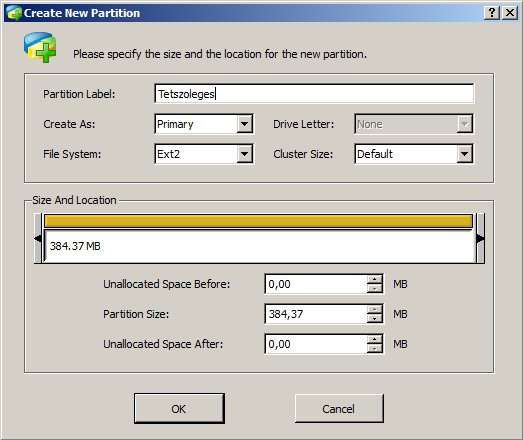Click the left partition resize handle arrow
The width and height of the screenshot is (523, 440).
(38, 238)
